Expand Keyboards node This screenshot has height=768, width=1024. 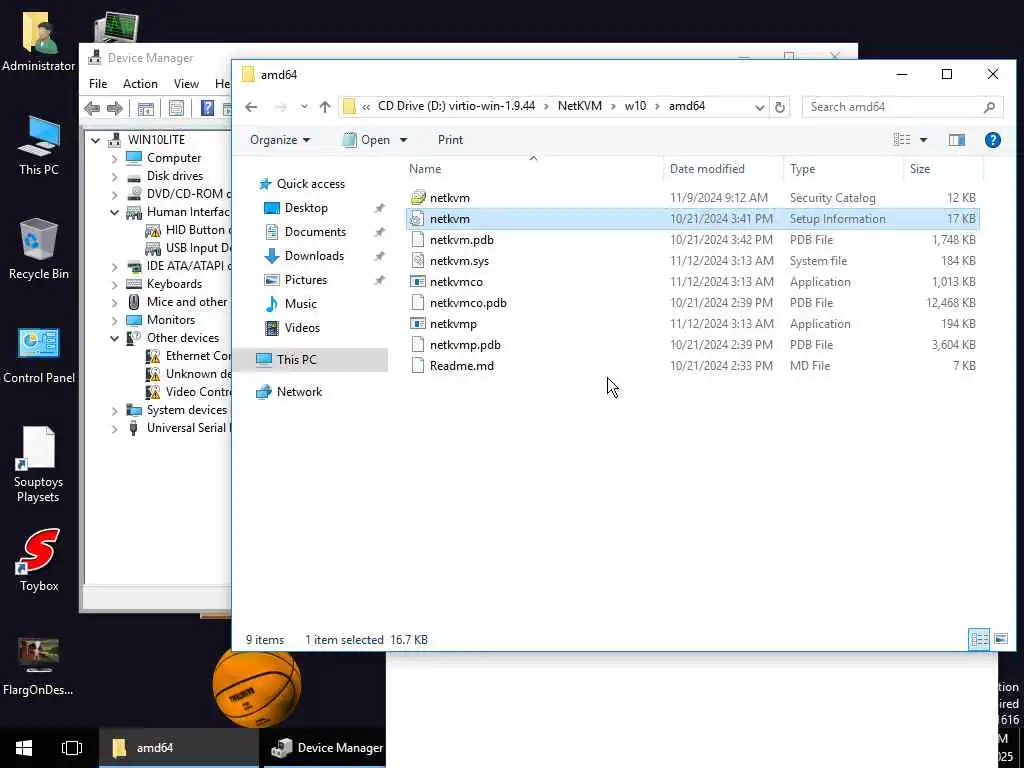coord(114,284)
